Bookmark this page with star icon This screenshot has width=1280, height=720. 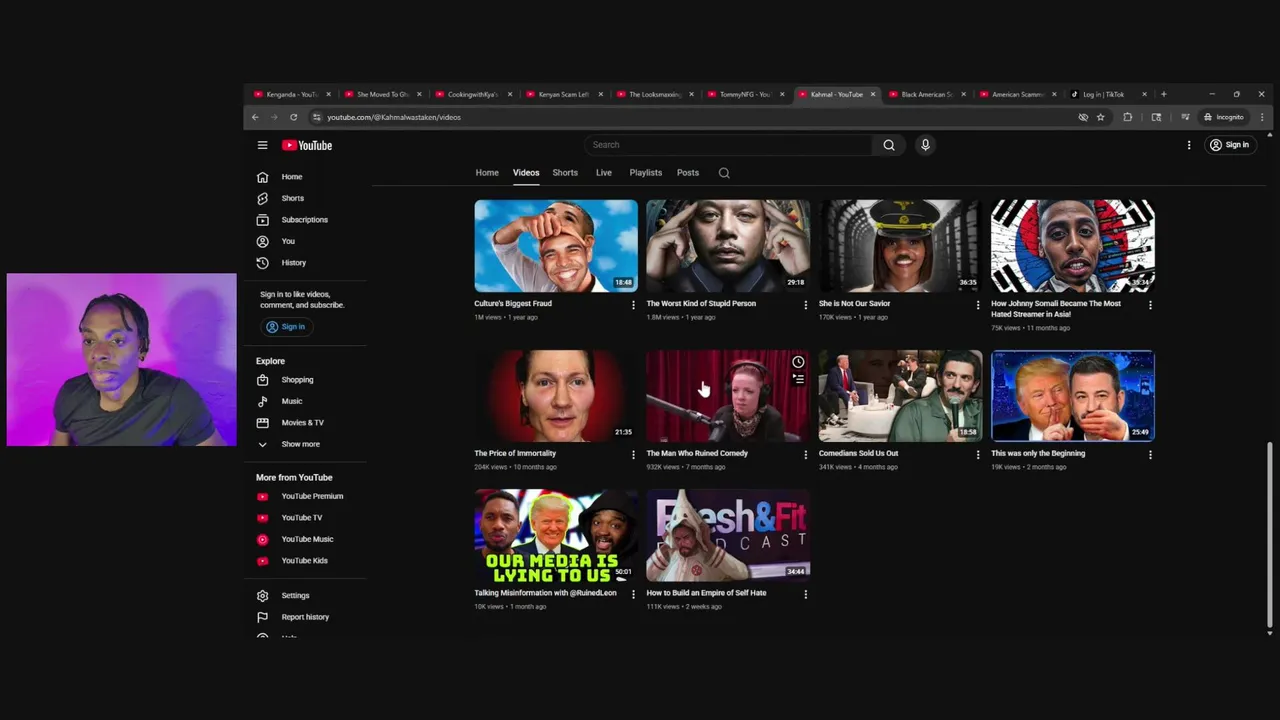[1100, 117]
